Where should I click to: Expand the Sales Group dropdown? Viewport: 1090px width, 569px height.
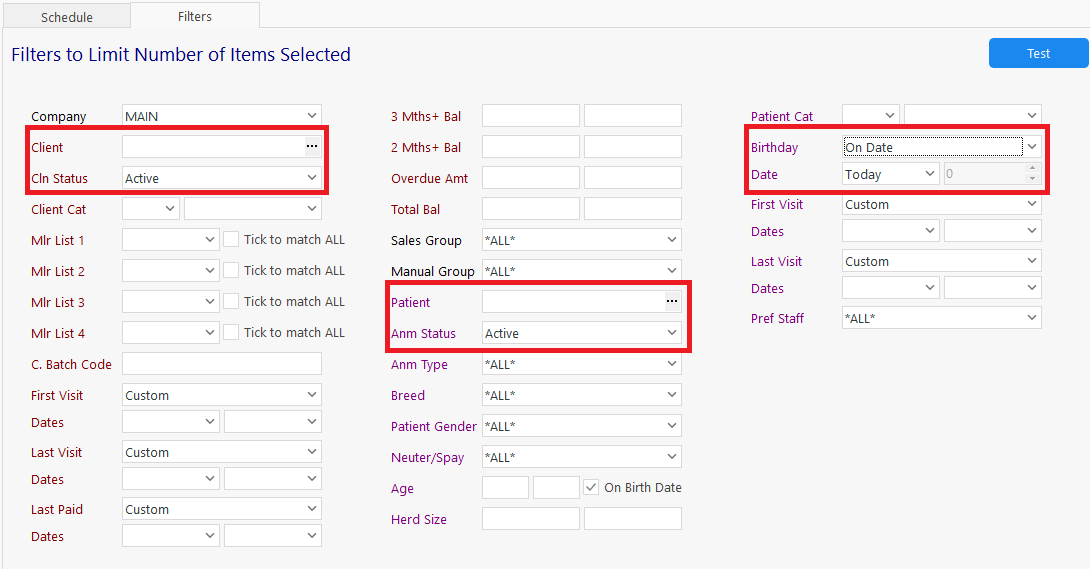coord(672,240)
